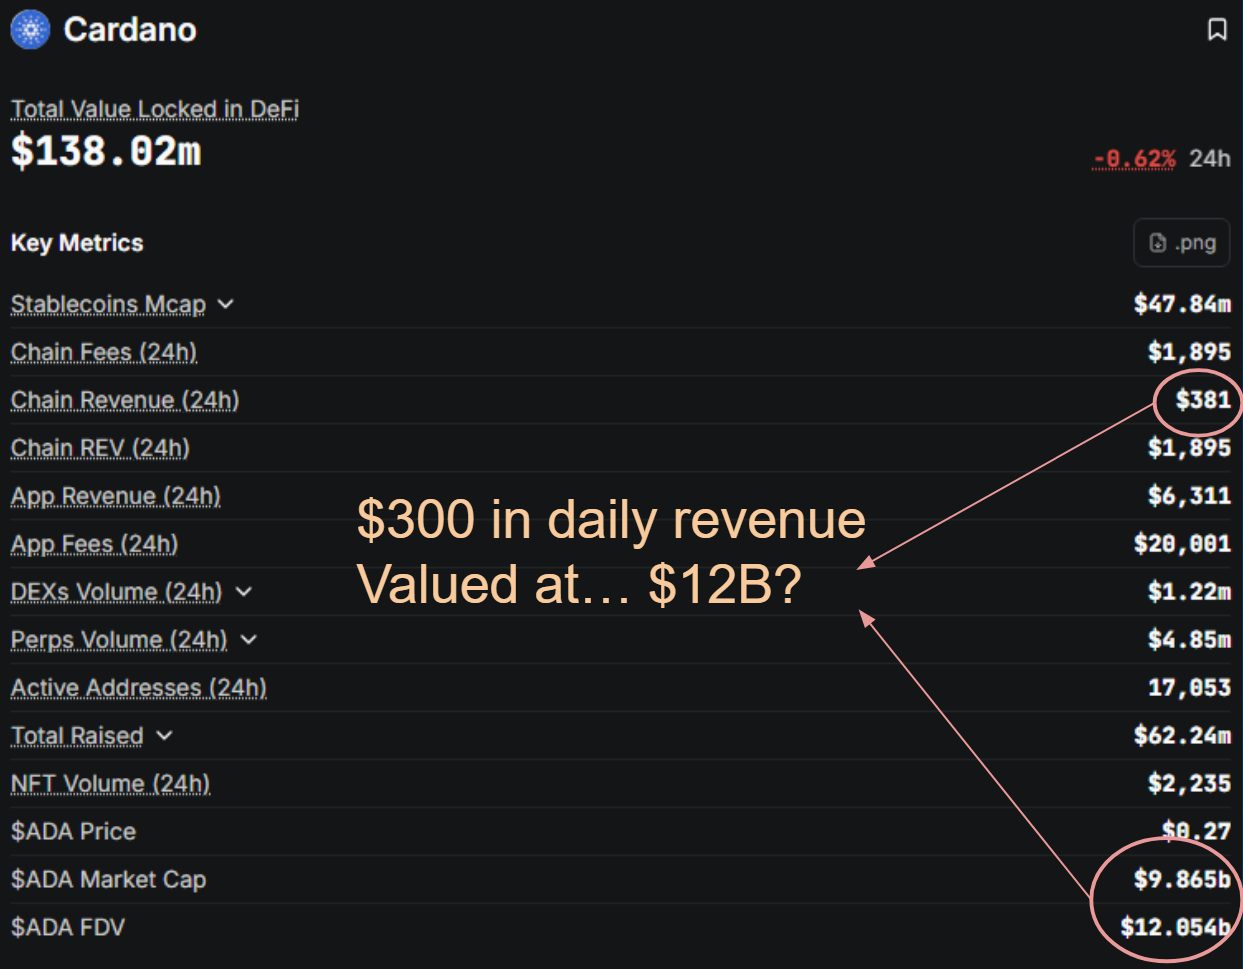Click the Active Addresses (24h) label
The width and height of the screenshot is (1243, 969).
coord(139,688)
